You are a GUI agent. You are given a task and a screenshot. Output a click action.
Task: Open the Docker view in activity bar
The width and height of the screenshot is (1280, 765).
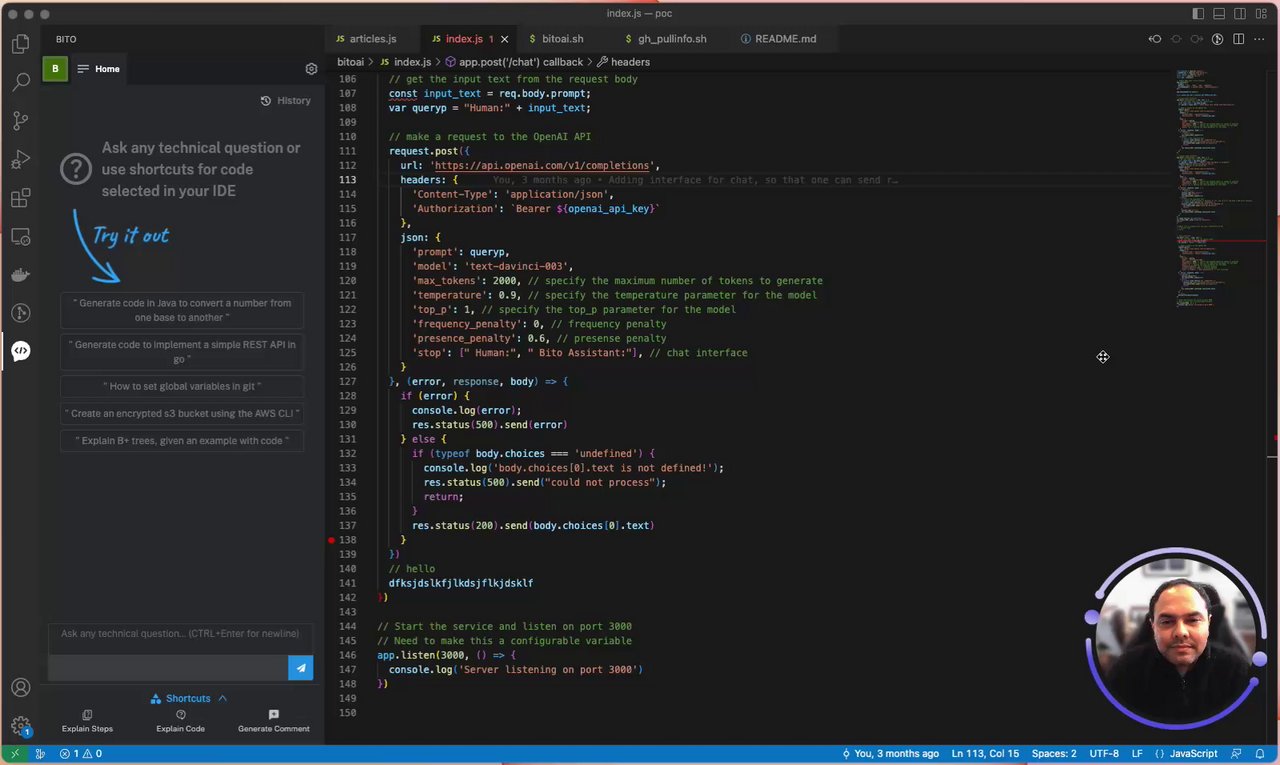pos(20,275)
